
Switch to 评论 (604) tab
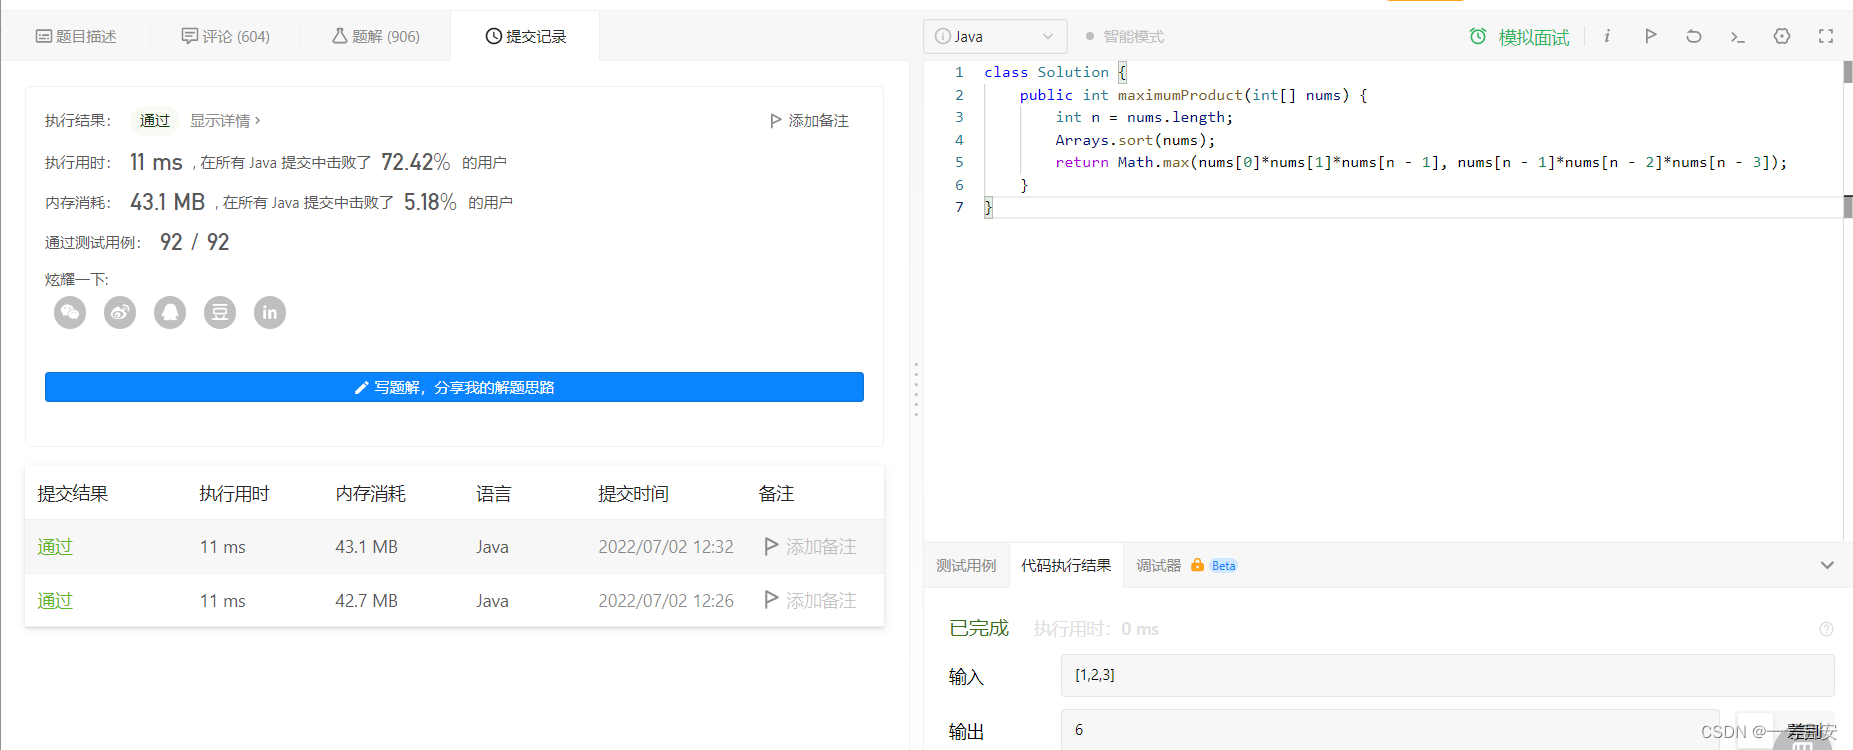(226, 36)
